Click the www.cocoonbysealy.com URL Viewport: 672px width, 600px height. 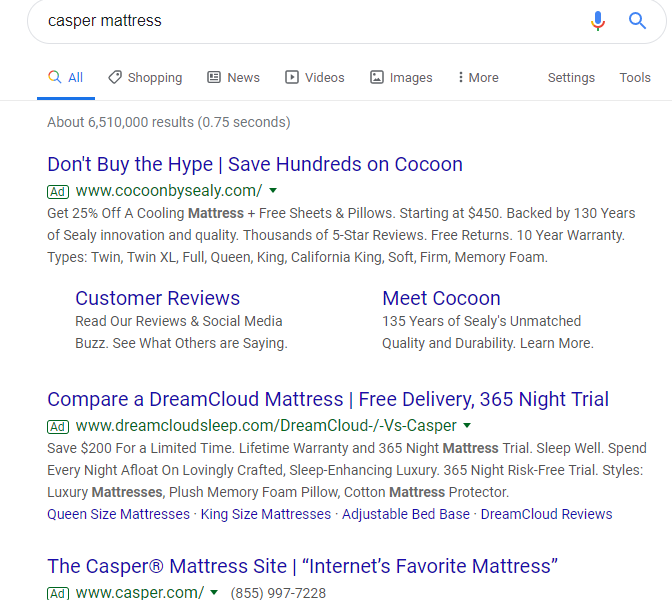click(169, 191)
